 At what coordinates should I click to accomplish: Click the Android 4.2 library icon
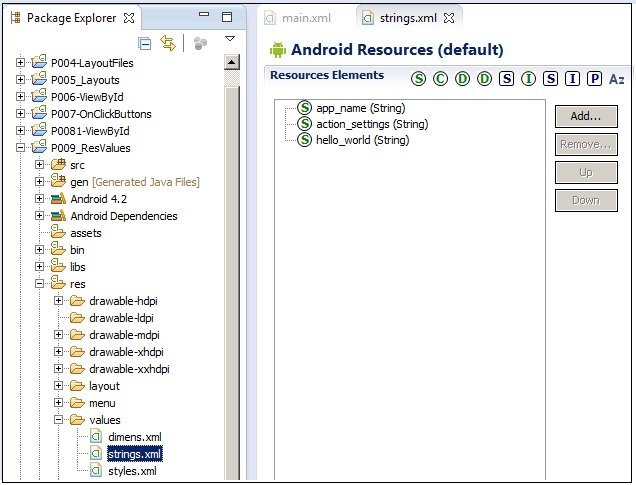click(x=58, y=199)
